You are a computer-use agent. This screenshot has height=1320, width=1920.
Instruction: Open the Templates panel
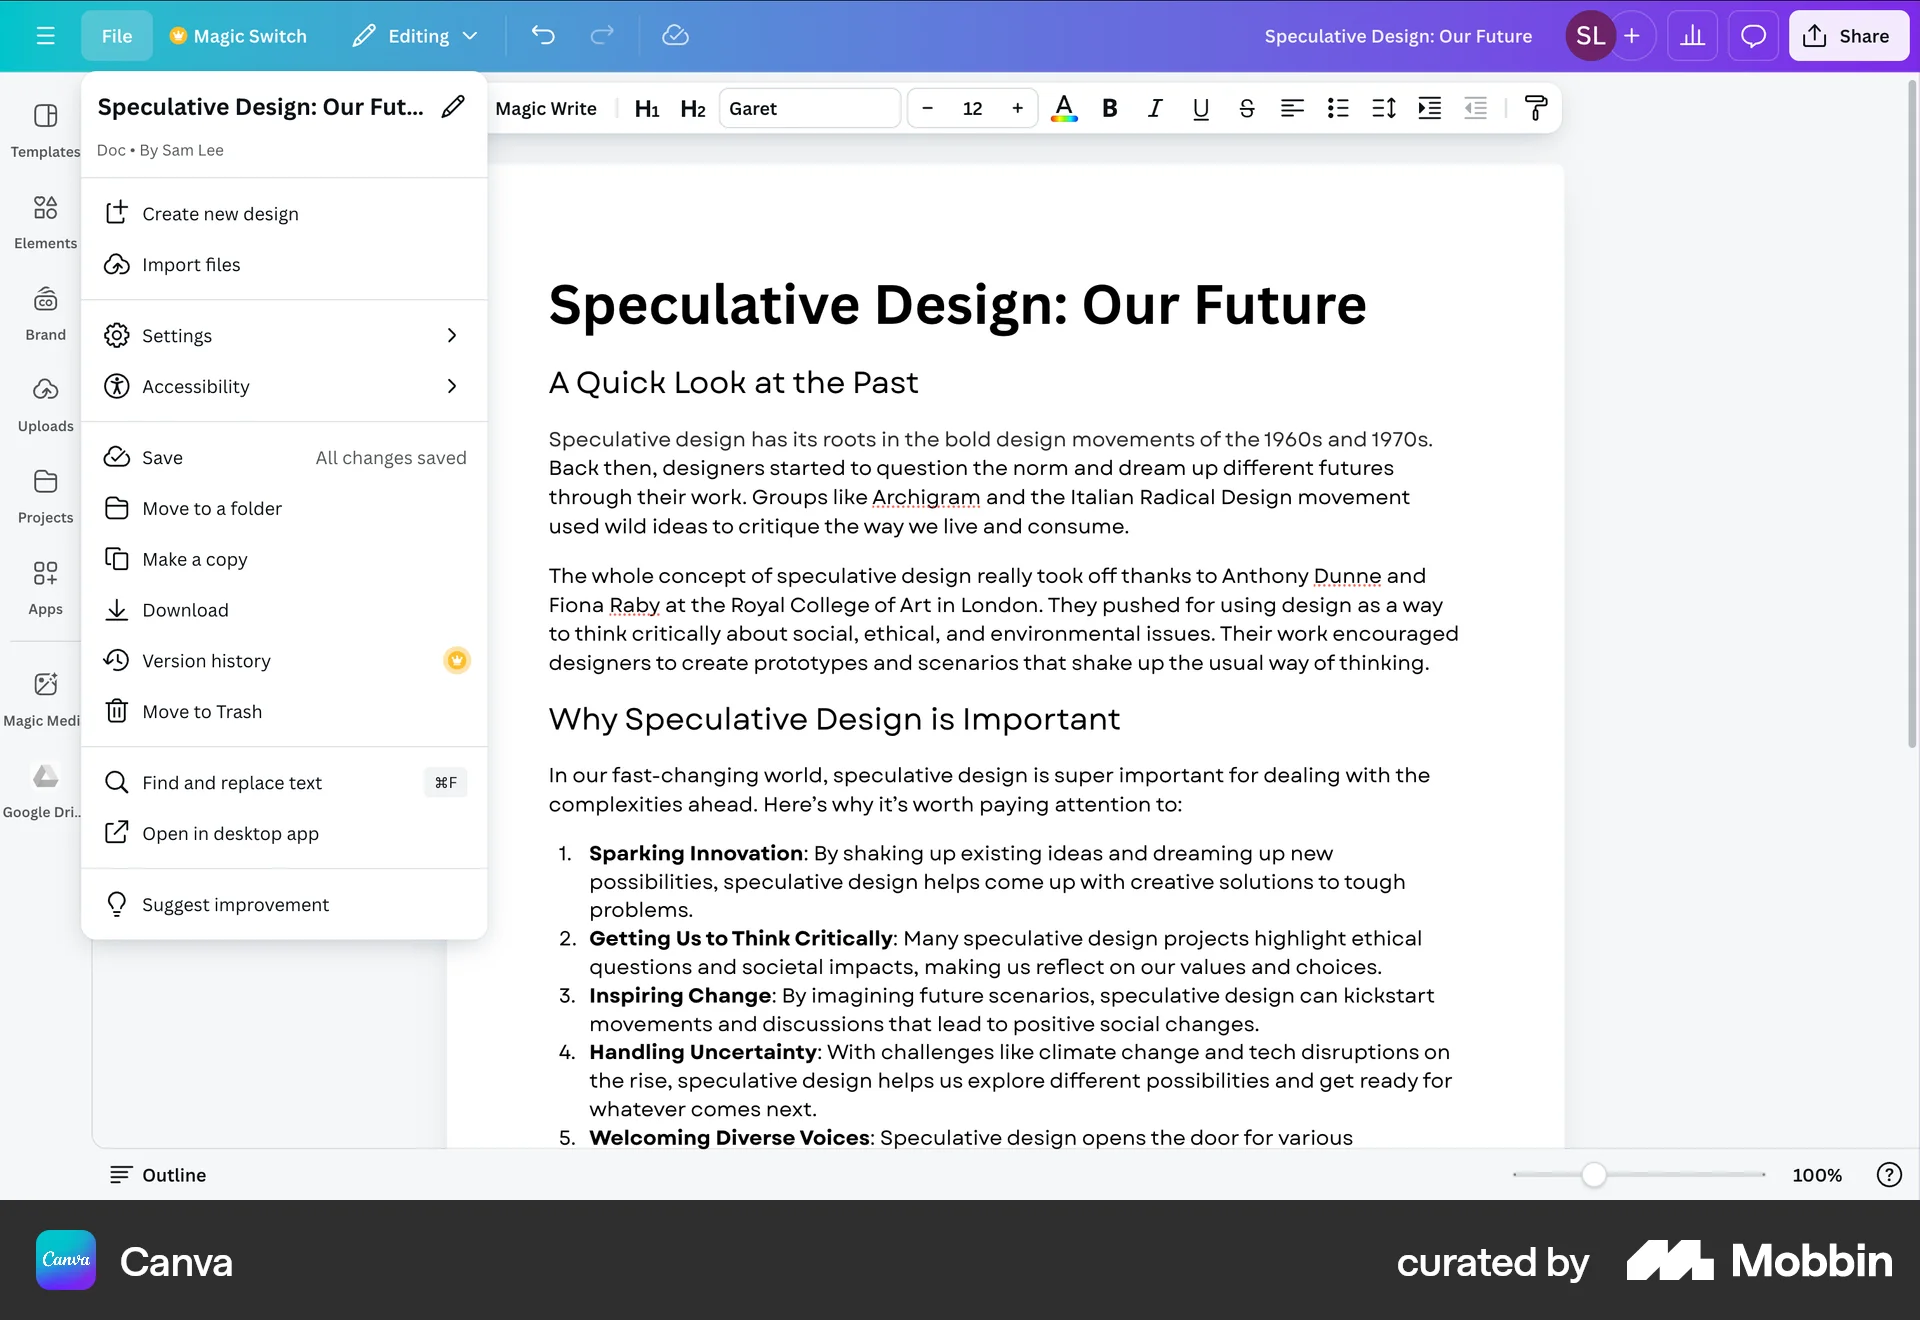[x=45, y=130]
